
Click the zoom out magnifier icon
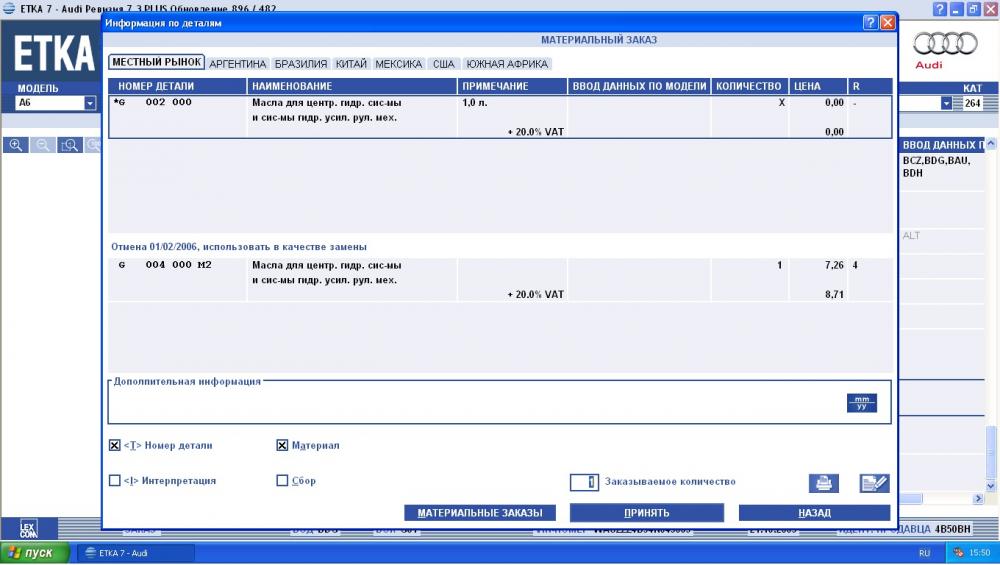coord(43,145)
